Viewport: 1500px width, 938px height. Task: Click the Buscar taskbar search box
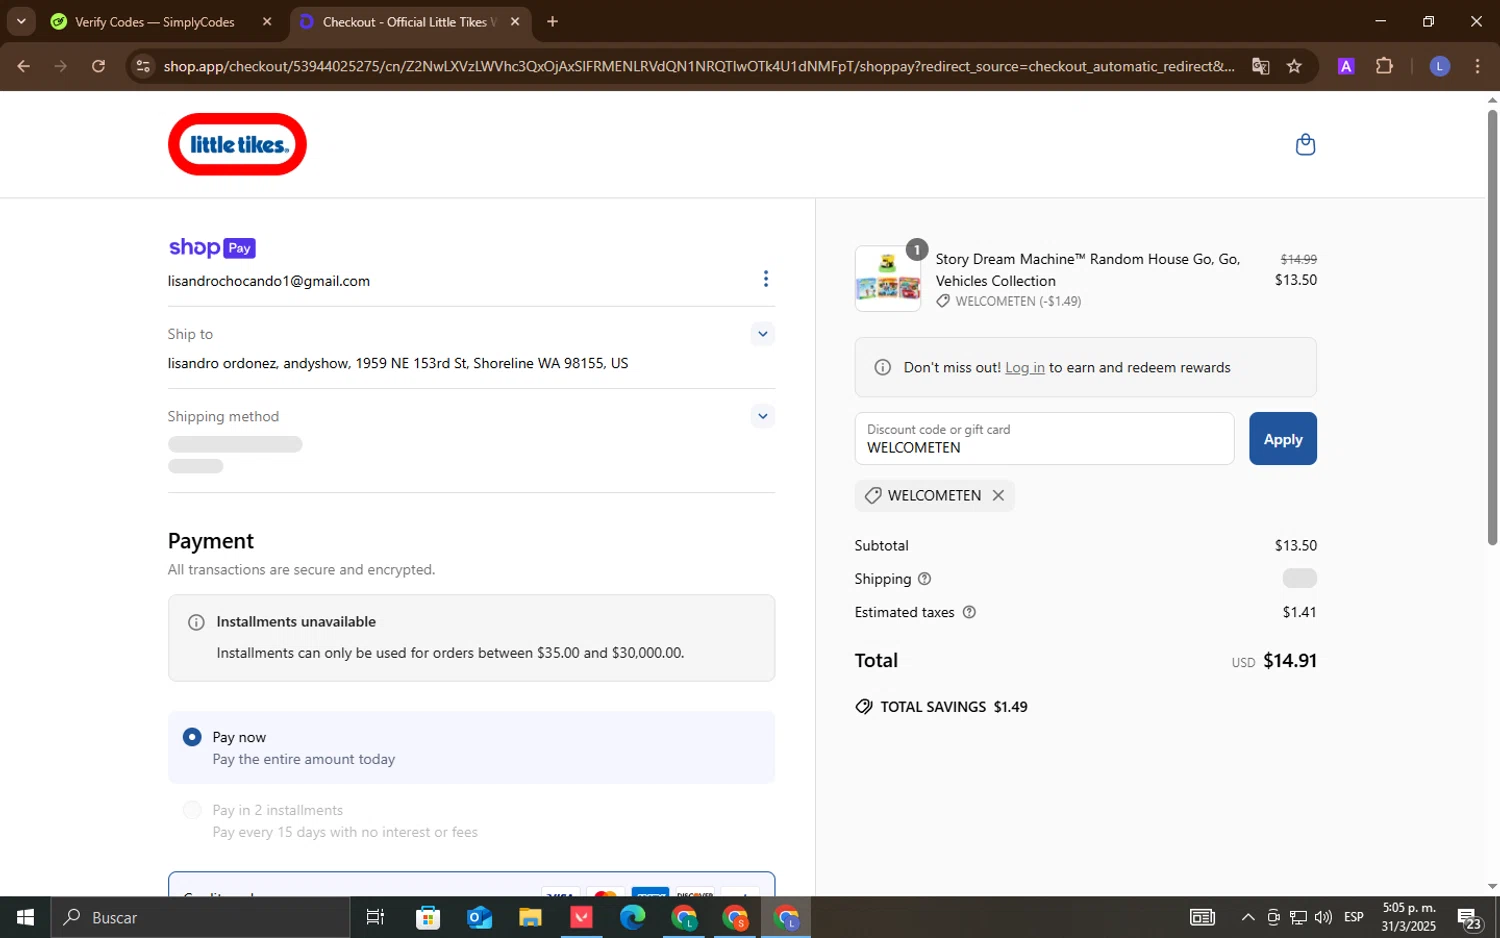click(200, 917)
